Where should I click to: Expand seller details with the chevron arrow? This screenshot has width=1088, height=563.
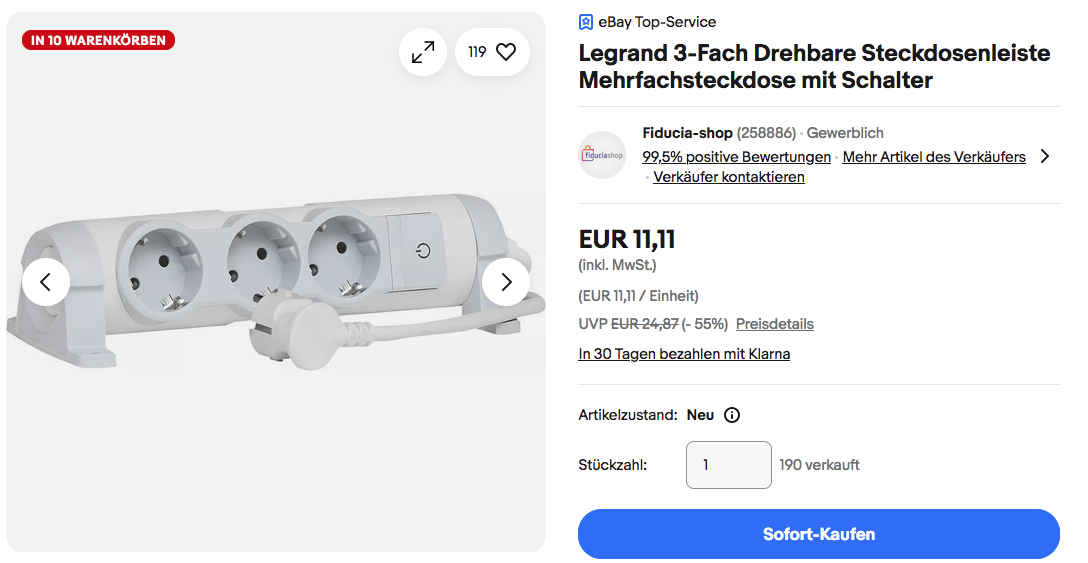click(x=1045, y=156)
